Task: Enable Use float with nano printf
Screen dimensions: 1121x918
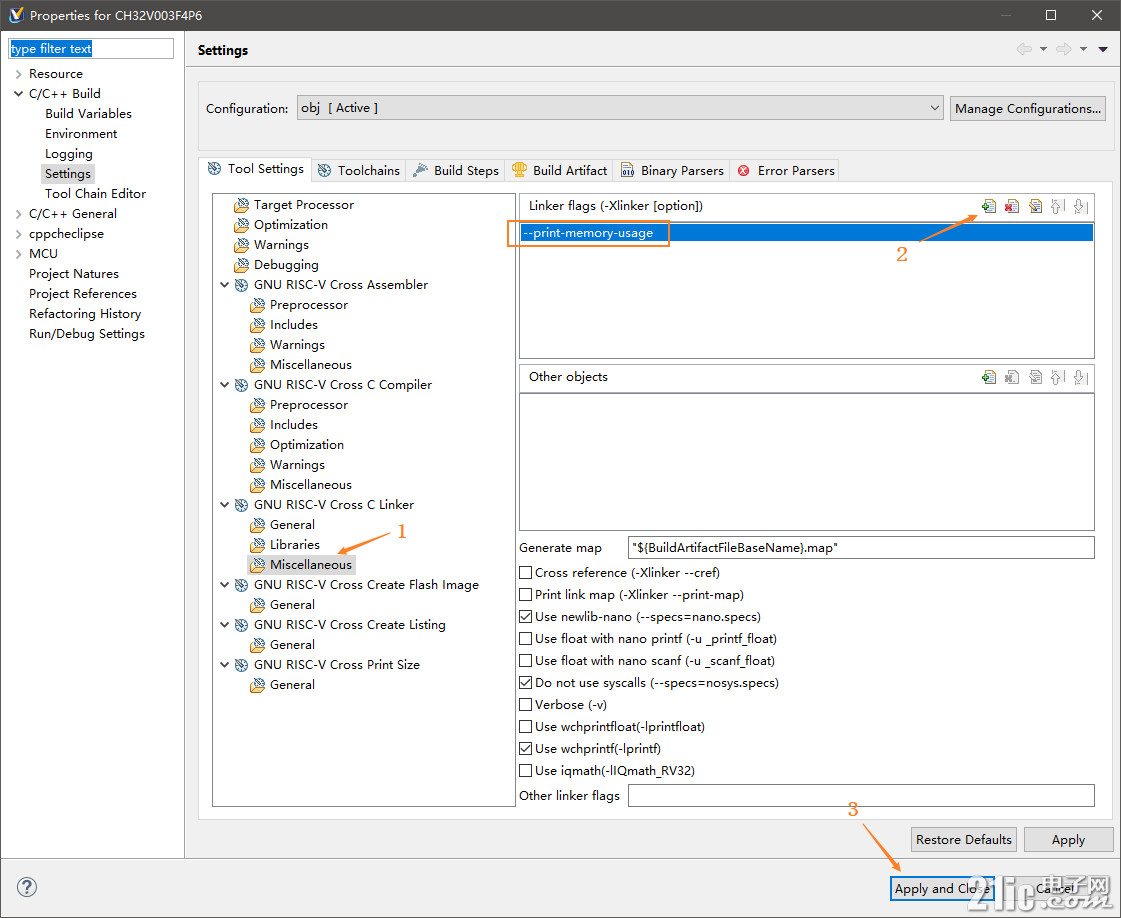Action: coord(525,639)
